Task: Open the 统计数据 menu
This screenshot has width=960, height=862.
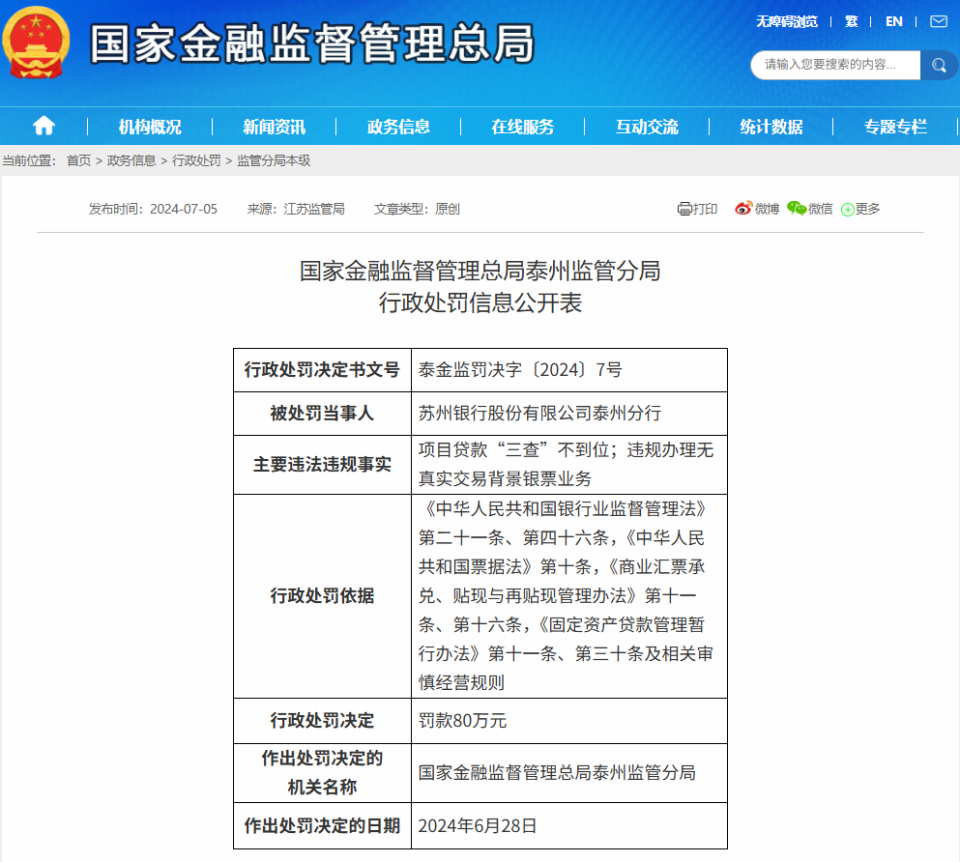Action: click(x=771, y=127)
